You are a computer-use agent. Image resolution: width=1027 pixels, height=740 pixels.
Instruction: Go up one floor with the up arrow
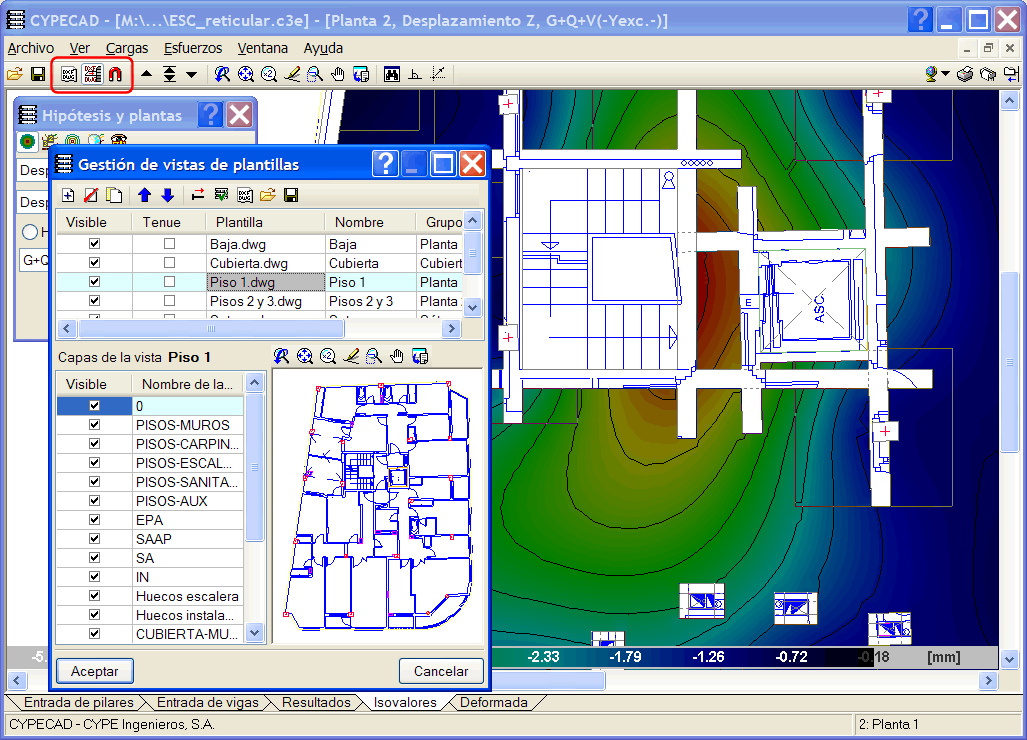pyautogui.click(x=147, y=74)
